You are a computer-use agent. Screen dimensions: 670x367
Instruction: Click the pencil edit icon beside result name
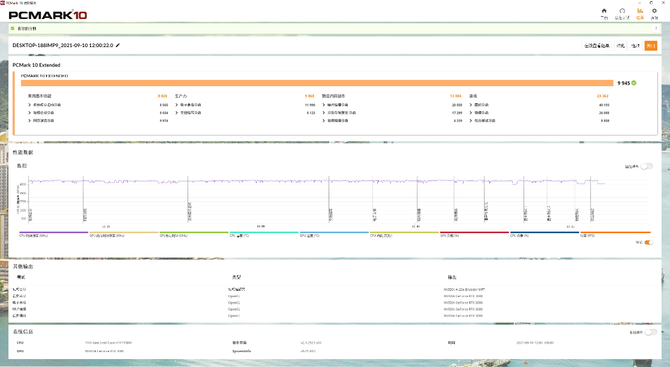tap(118, 45)
